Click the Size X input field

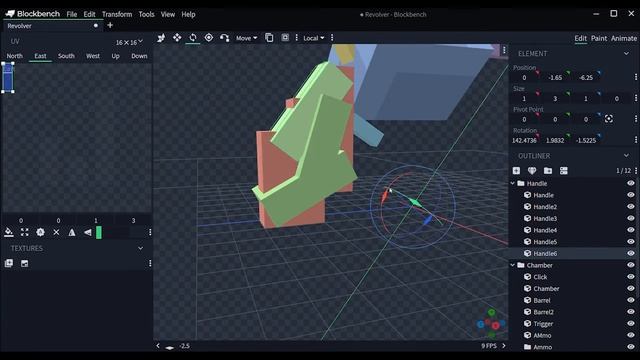click(x=524, y=99)
